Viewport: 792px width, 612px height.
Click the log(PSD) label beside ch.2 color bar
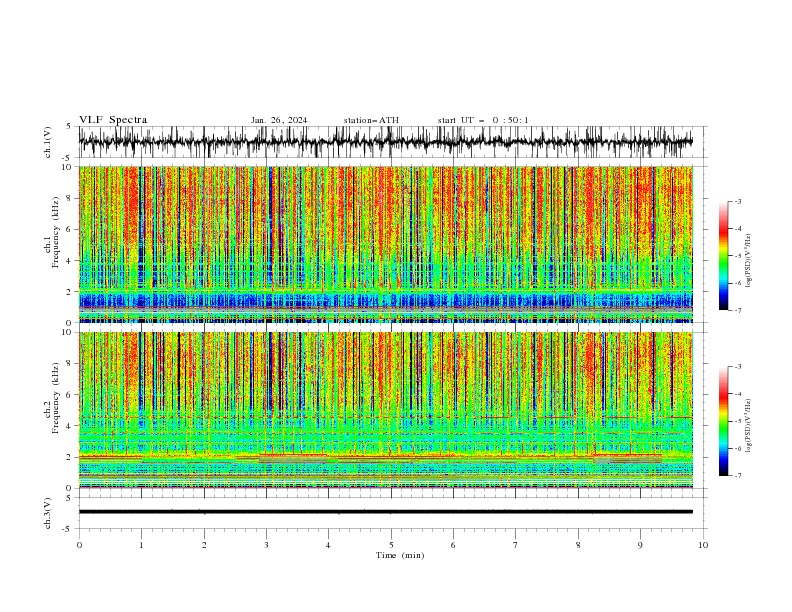coord(749,425)
